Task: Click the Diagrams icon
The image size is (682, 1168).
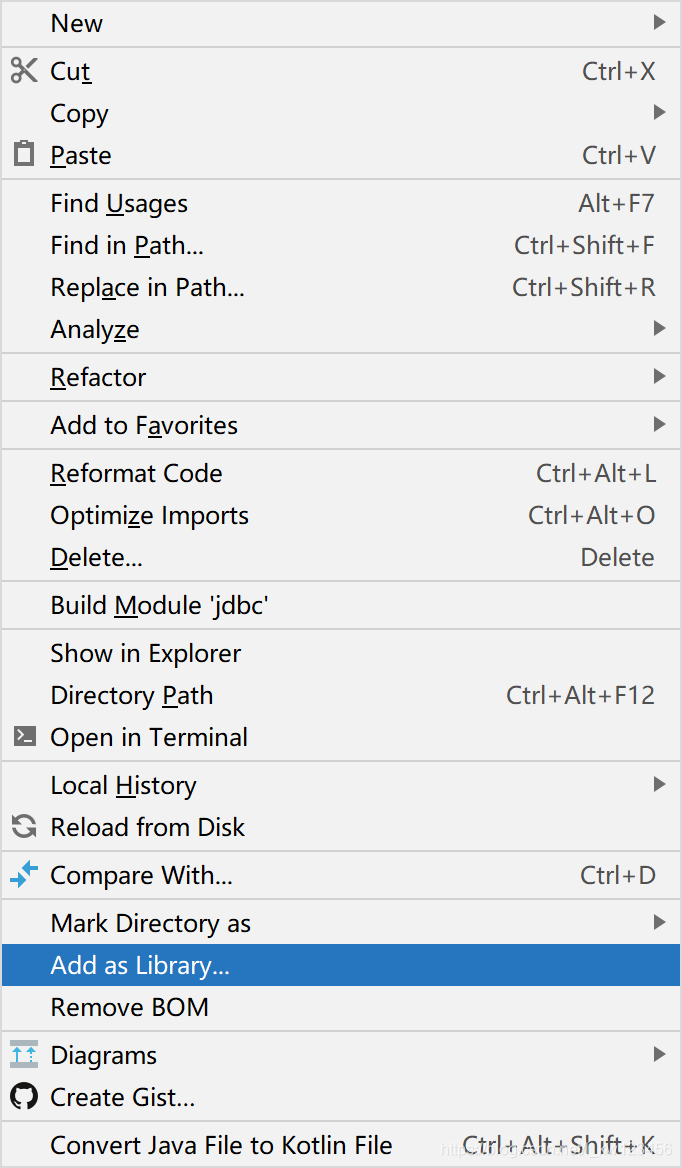Action: pyautogui.click(x=23, y=1055)
